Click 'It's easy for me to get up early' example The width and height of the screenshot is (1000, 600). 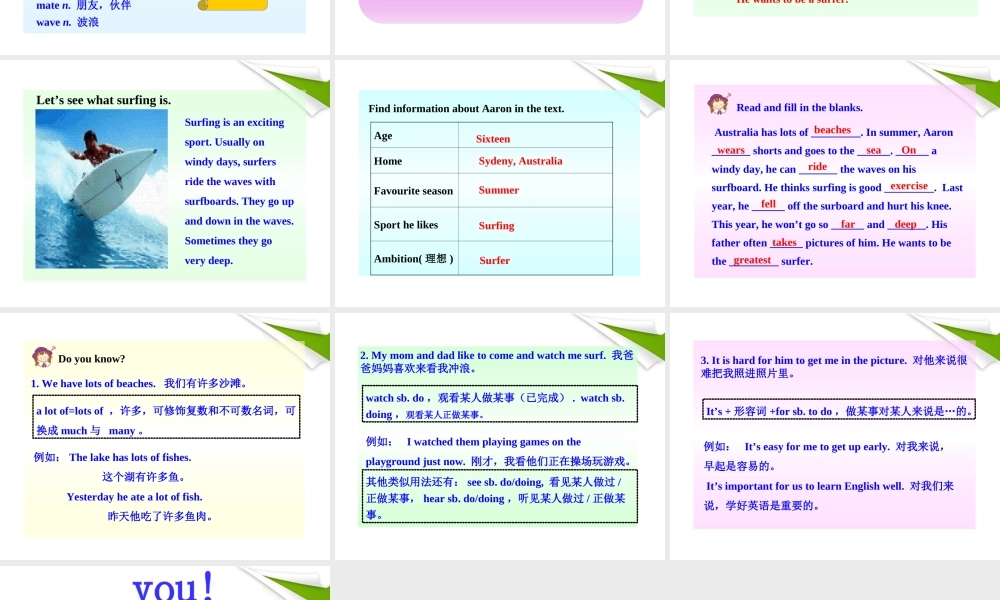(x=816, y=446)
